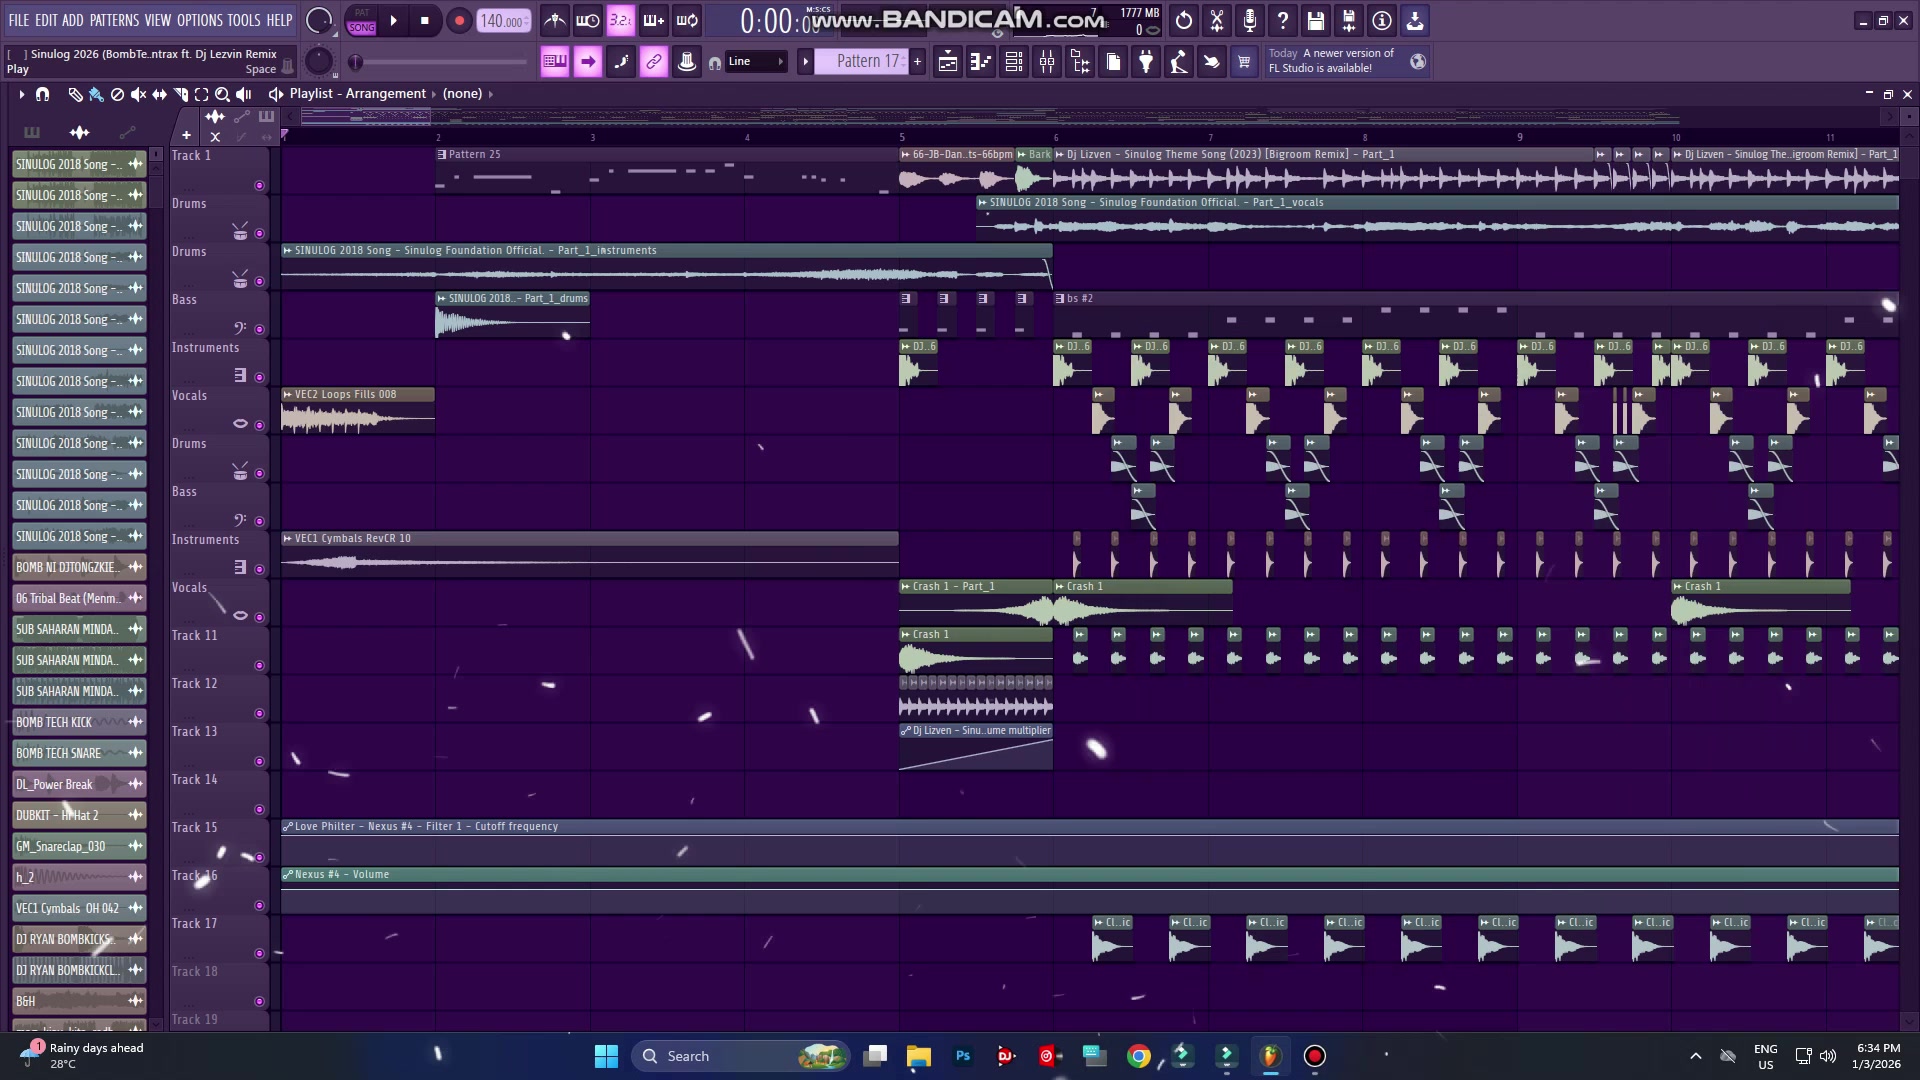
Task: Select the BOMB TECH KICK sample in picker
Action: (79, 722)
